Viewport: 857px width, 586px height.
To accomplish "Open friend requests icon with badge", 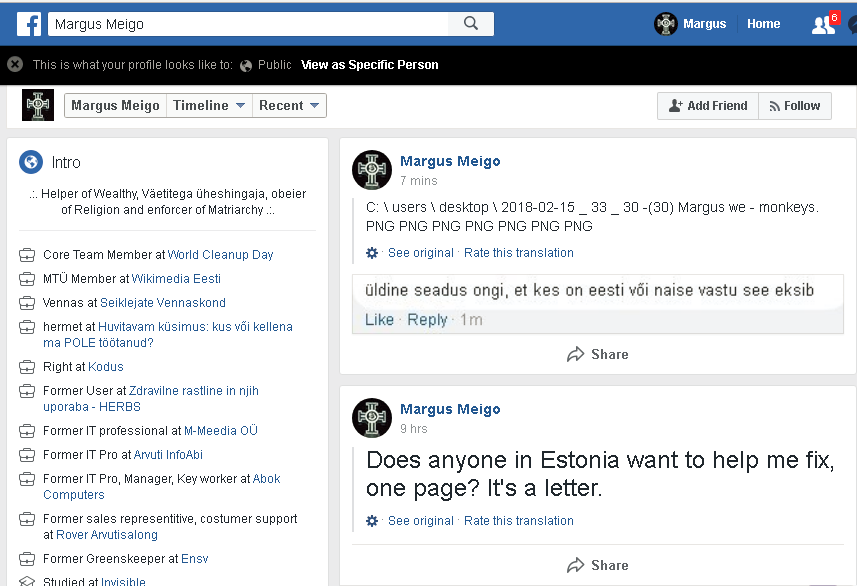I will (x=824, y=24).
